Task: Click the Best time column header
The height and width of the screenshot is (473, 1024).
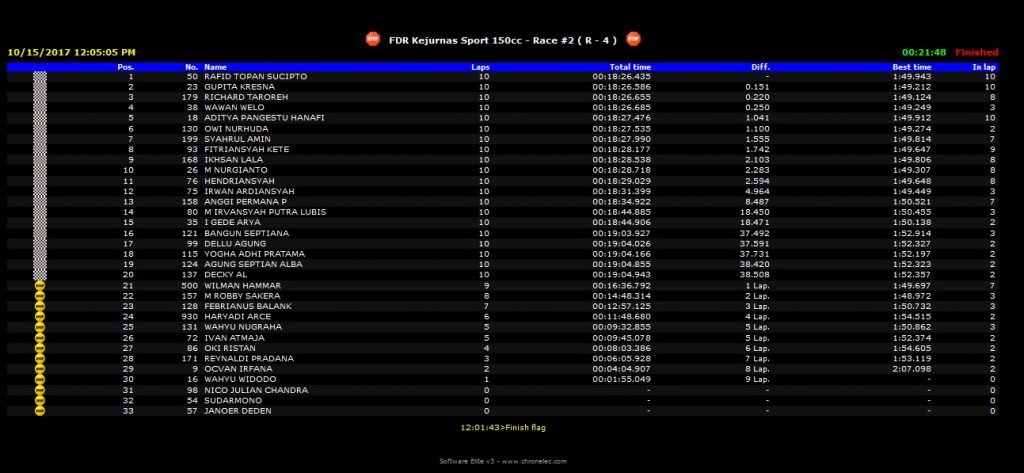Action: pyautogui.click(x=912, y=66)
